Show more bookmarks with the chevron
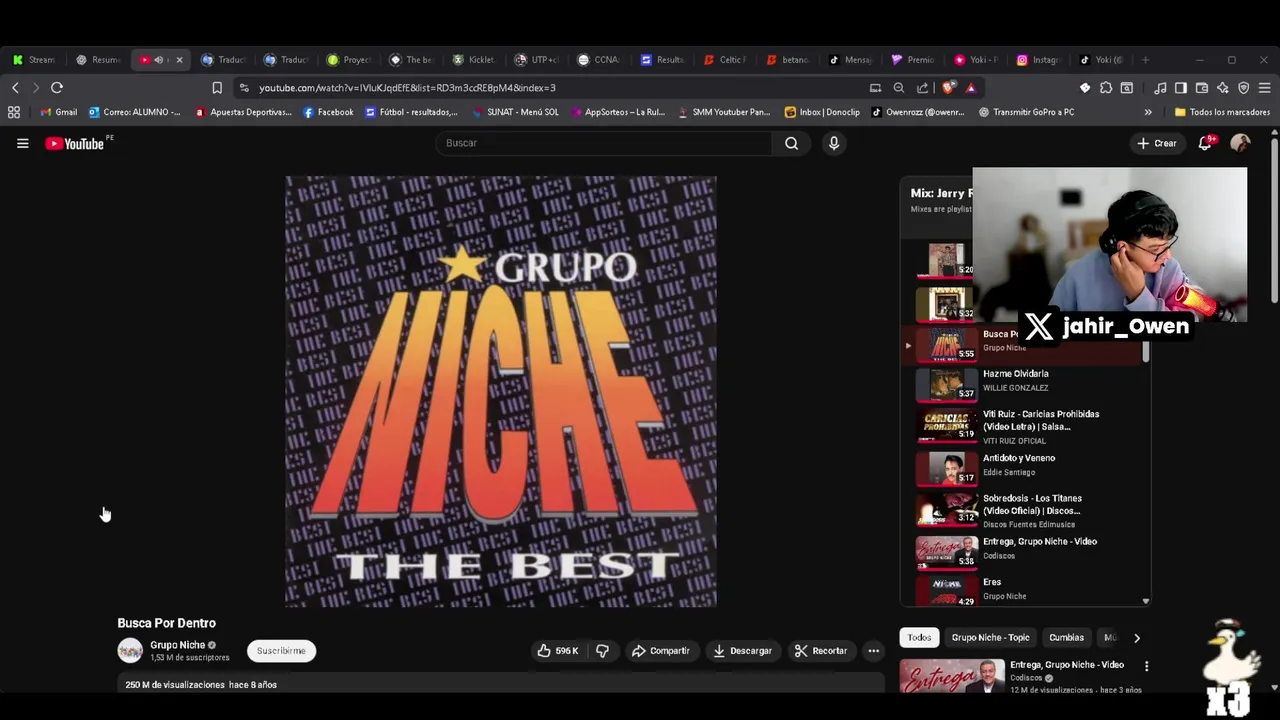 pyautogui.click(x=1148, y=112)
